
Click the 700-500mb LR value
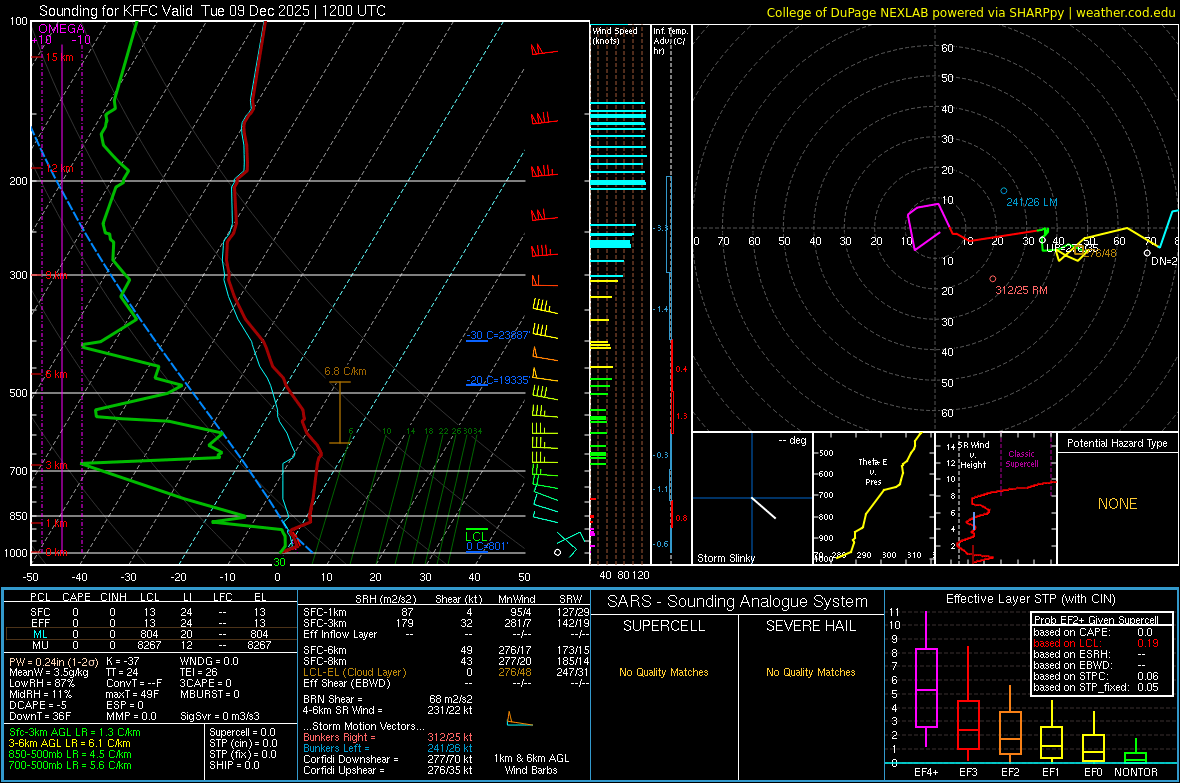[70, 765]
